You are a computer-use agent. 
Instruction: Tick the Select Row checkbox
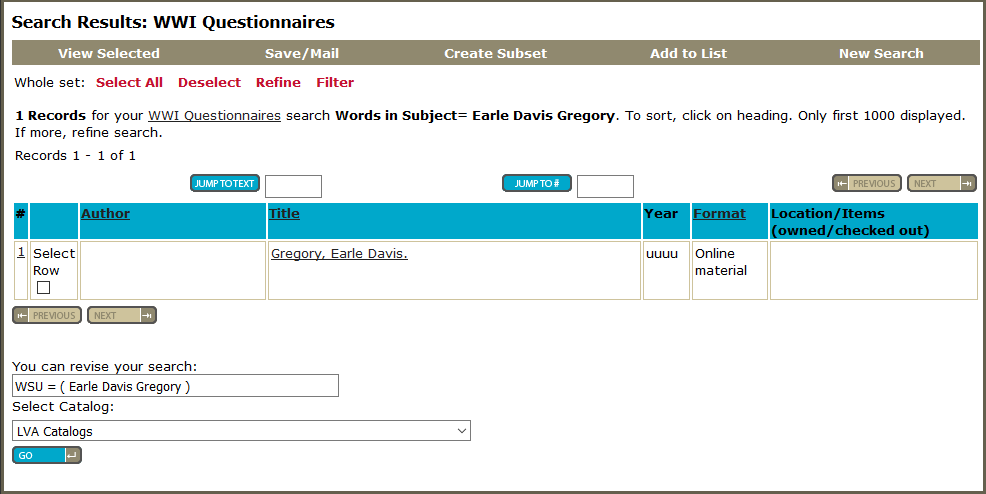tap(43, 288)
